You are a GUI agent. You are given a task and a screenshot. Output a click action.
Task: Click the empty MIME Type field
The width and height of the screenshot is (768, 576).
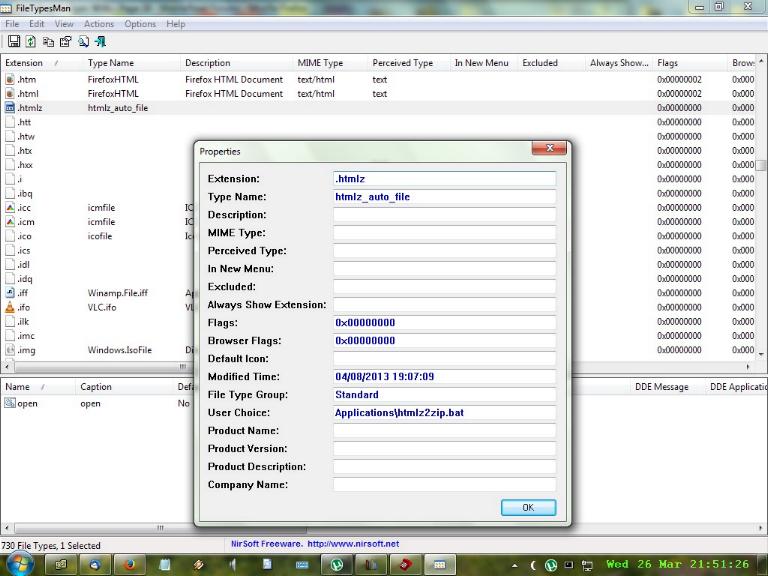point(444,233)
